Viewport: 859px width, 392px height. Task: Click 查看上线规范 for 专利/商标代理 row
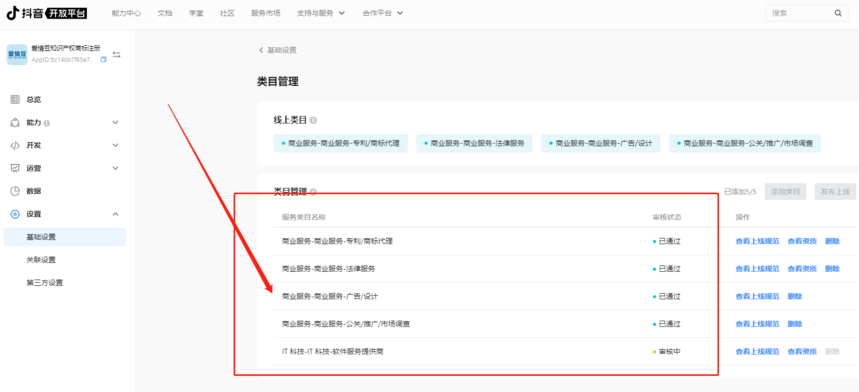[x=757, y=241]
